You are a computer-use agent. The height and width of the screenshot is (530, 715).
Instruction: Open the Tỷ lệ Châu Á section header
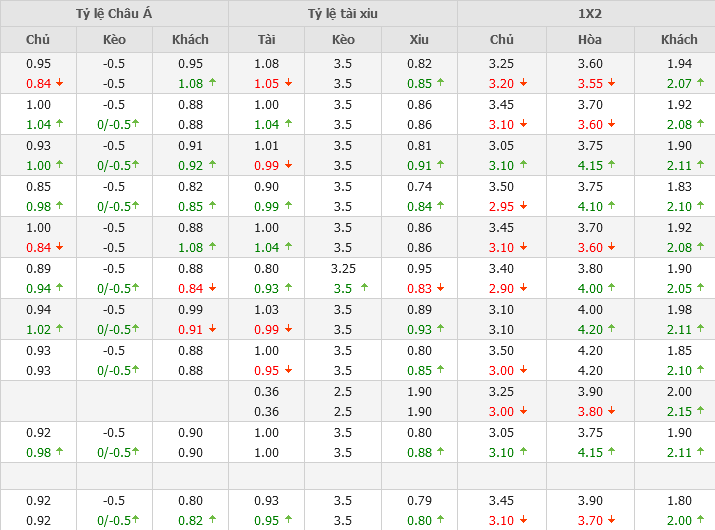(114, 14)
